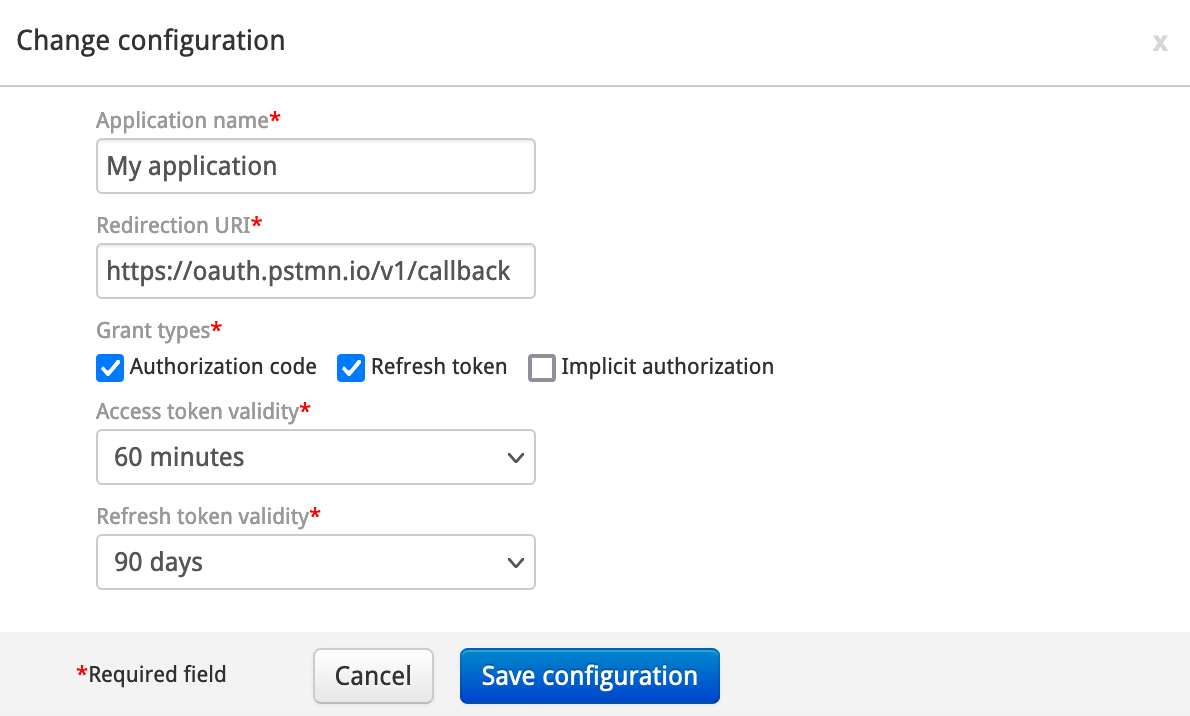Image resolution: width=1190 pixels, height=716 pixels.
Task: Click the 'Required field' footnote text
Action: (x=157, y=675)
